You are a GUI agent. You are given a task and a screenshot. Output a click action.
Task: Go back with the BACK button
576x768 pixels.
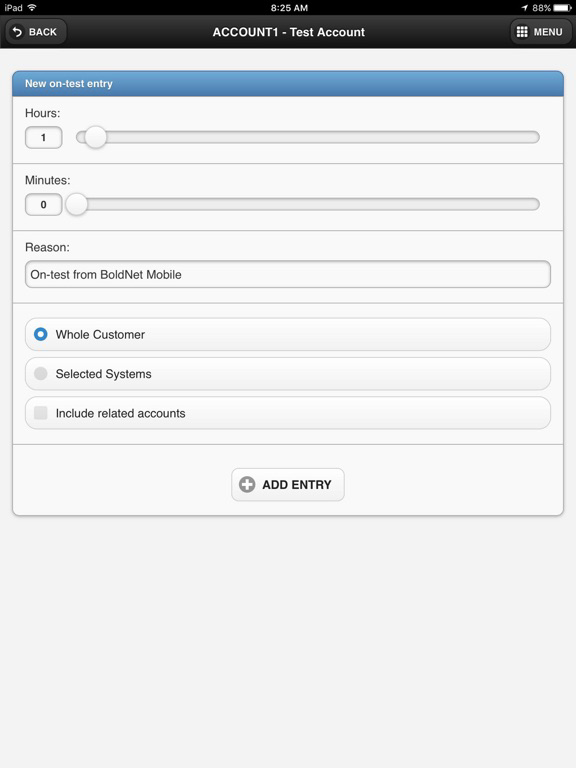(x=36, y=32)
